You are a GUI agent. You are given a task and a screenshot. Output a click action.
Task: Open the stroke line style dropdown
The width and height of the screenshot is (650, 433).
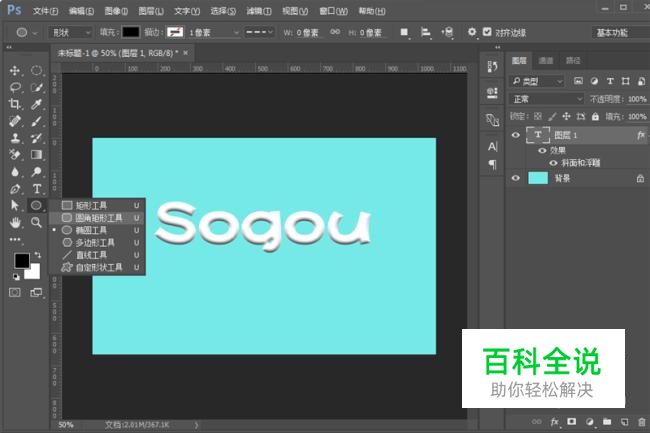tap(259, 32)
